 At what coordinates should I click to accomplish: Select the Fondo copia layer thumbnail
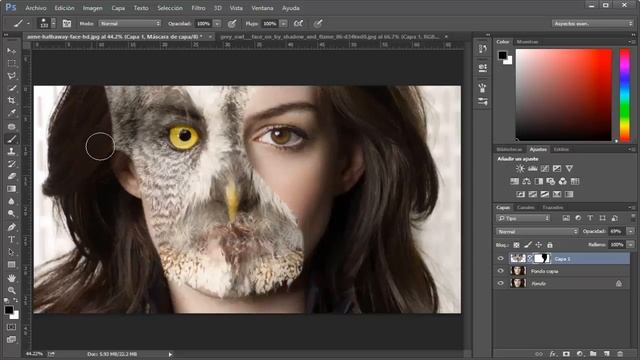pyautogui.click(x=518, y=271)
